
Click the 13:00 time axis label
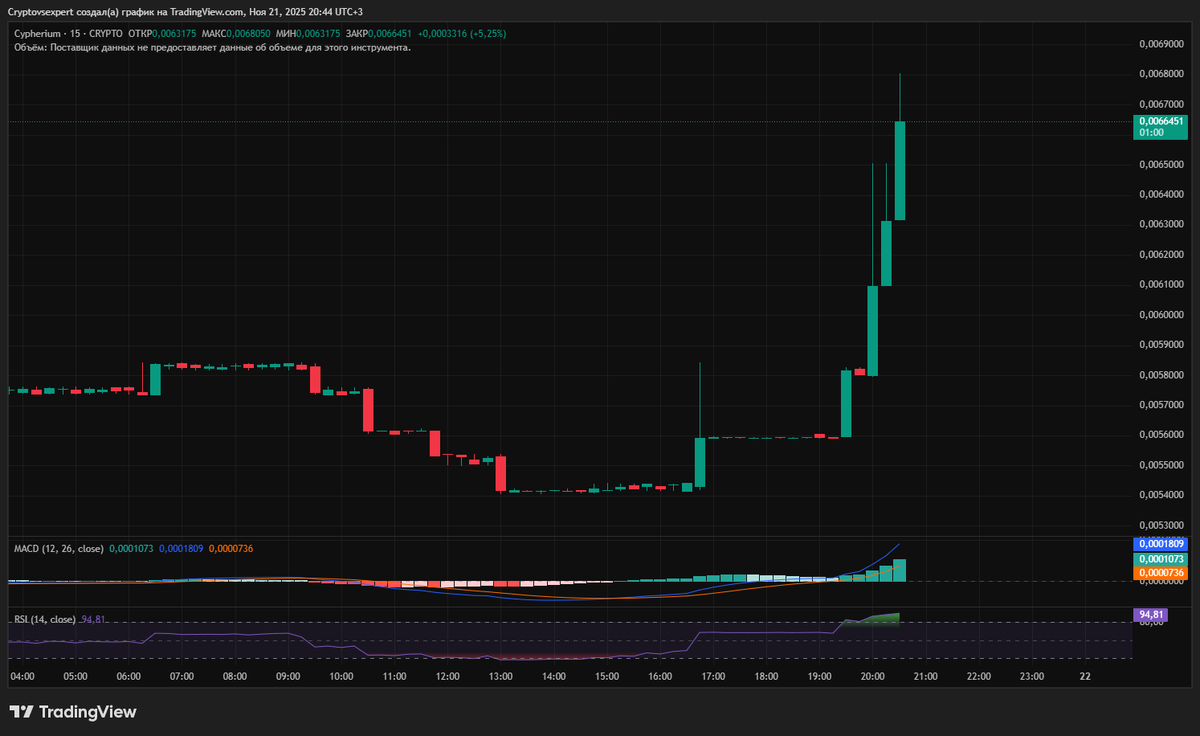tap(500, 676)
